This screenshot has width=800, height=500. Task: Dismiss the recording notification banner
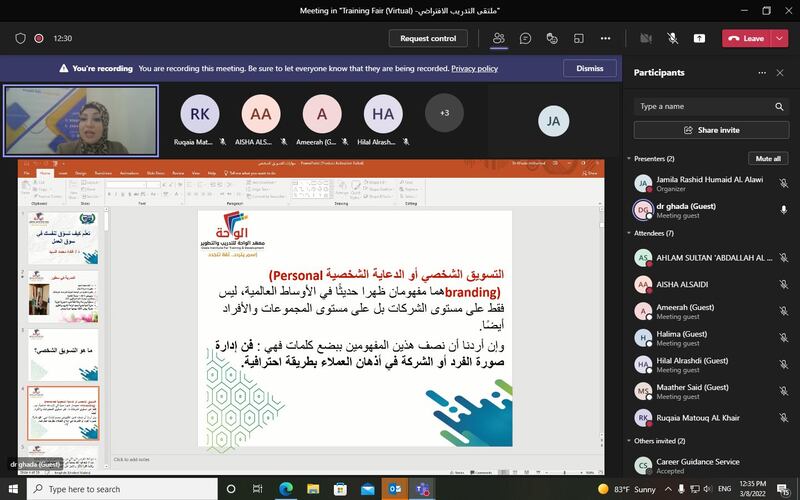click(x=590, y=68)
